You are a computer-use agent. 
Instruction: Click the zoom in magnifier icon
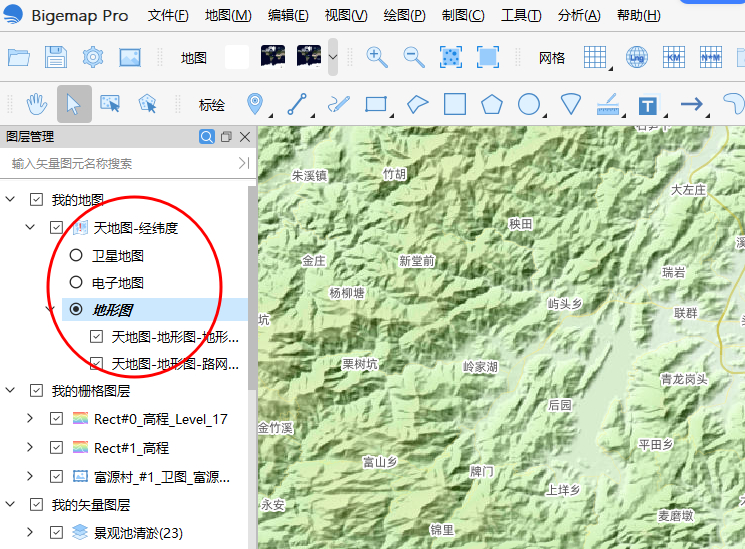(377, 58)
